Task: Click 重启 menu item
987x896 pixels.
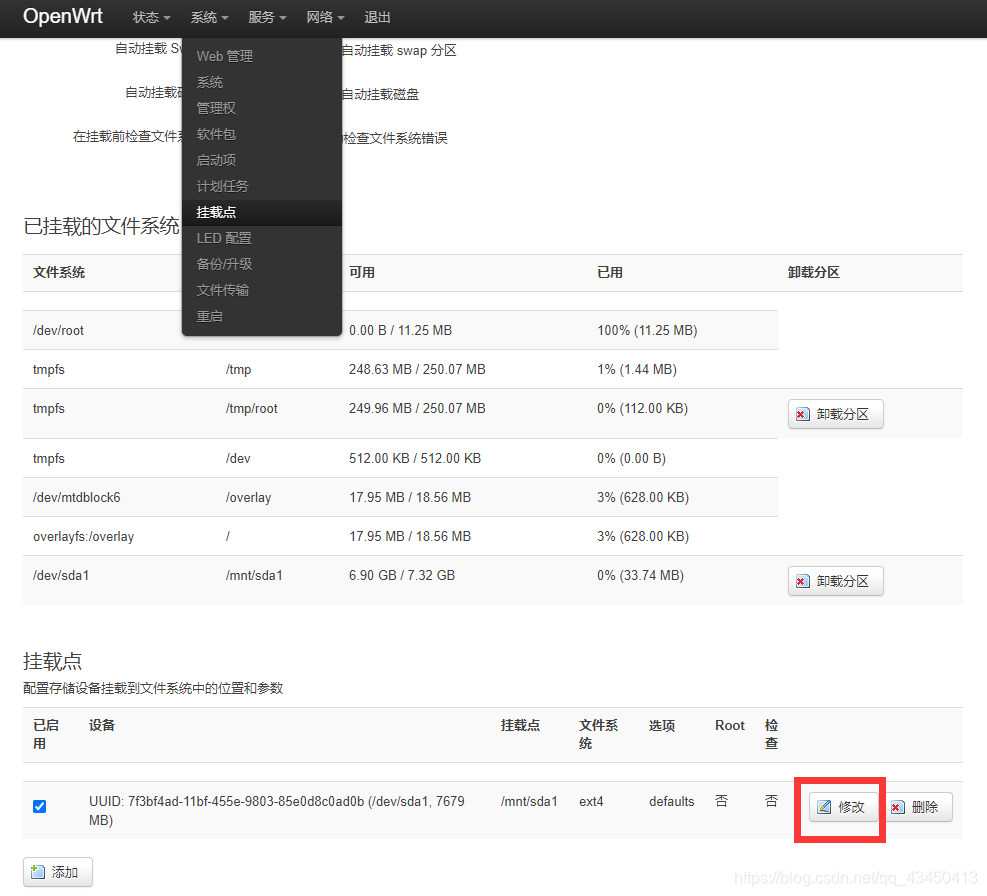Action: (262, 316)
